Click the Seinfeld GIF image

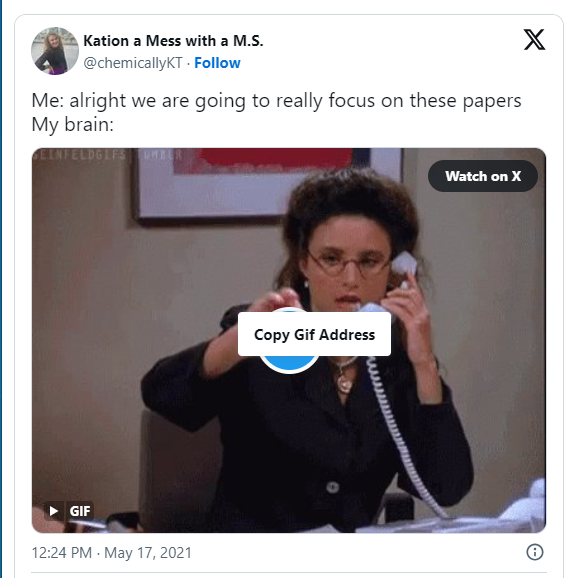click(x=289, y=340)
